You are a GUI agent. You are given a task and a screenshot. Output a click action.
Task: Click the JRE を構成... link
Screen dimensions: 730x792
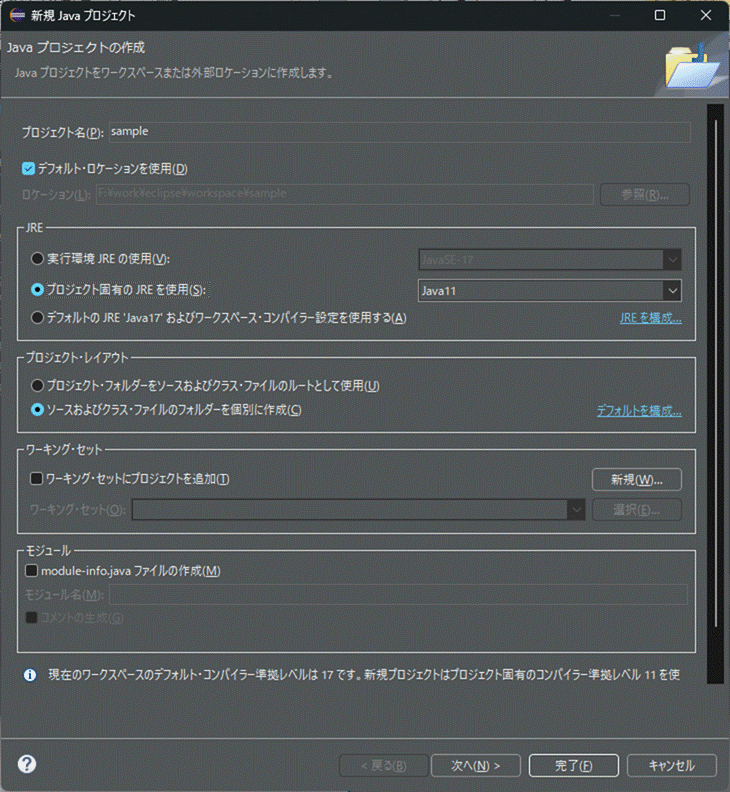[651, 318]
